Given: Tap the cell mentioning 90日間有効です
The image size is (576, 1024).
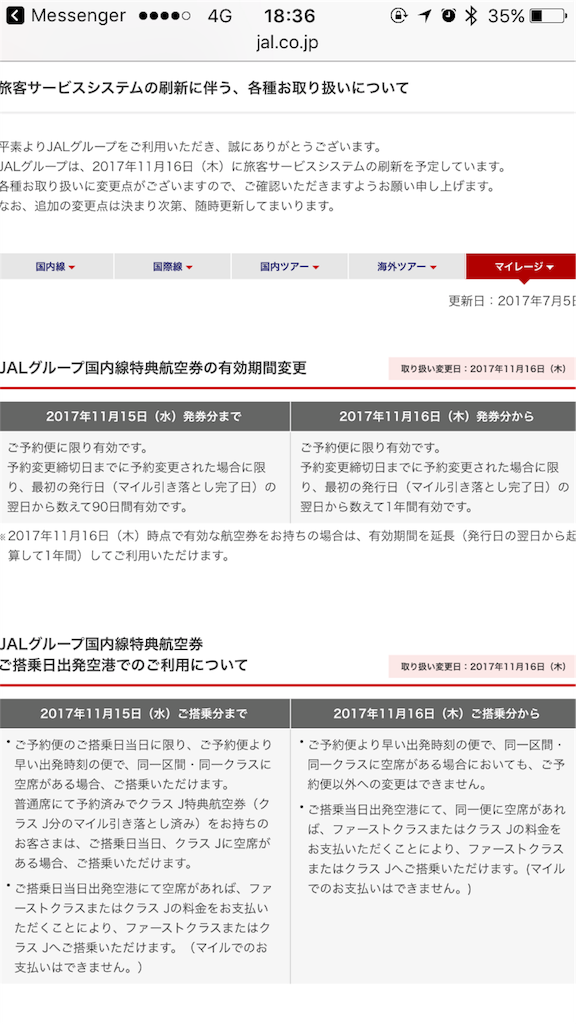Looking at the screenshot, I should (144, 477).
